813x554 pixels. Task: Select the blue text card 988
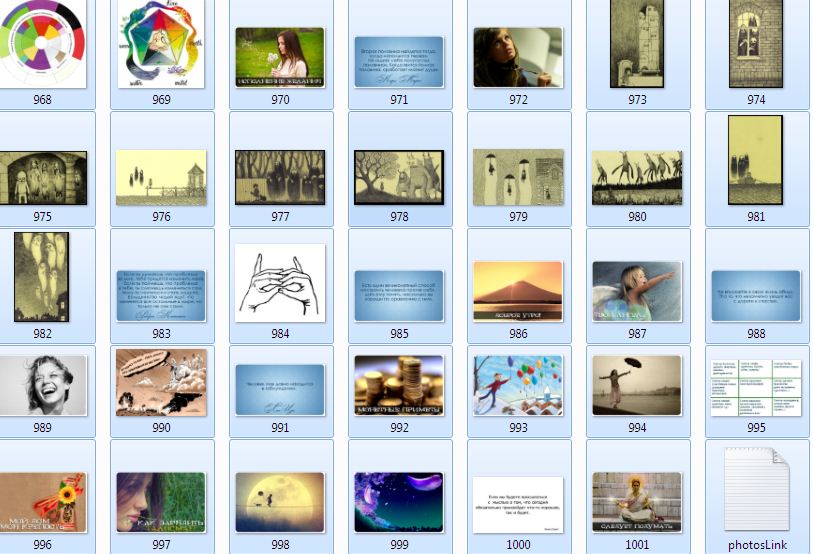pyautogui.click(x=756, y=296)
